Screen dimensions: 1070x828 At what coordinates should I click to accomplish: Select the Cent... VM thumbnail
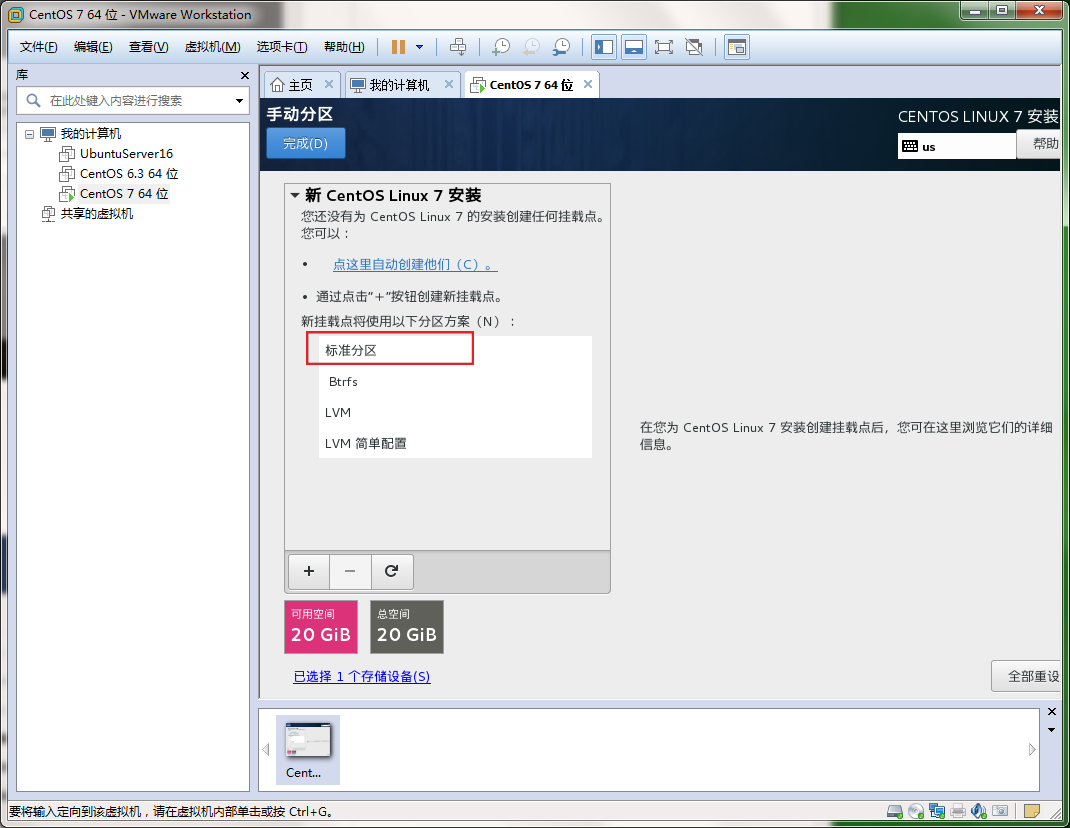click(x=307, y=750)
